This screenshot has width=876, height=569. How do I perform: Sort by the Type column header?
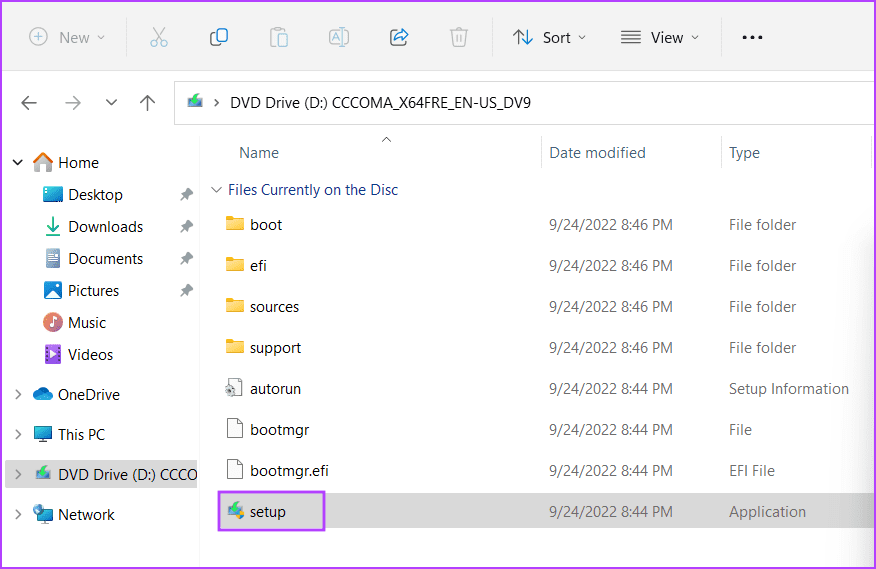click(744, 153)
